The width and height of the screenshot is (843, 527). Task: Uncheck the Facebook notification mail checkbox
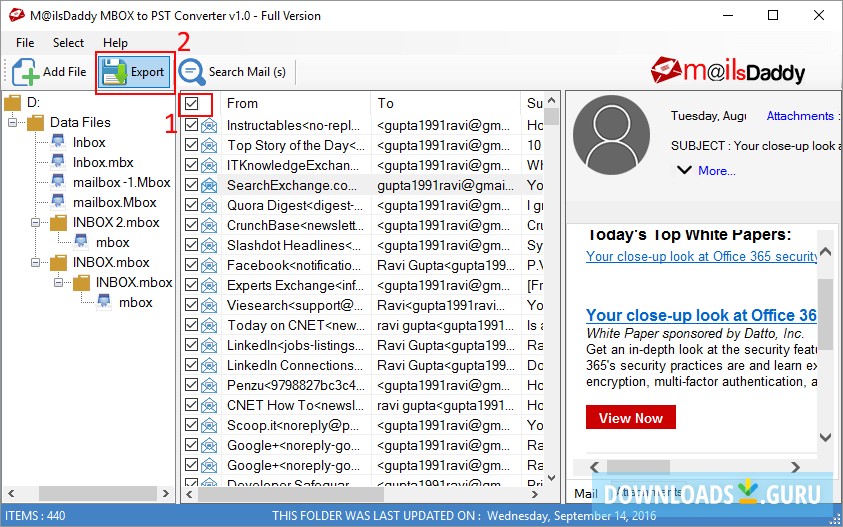click(191, 265)
